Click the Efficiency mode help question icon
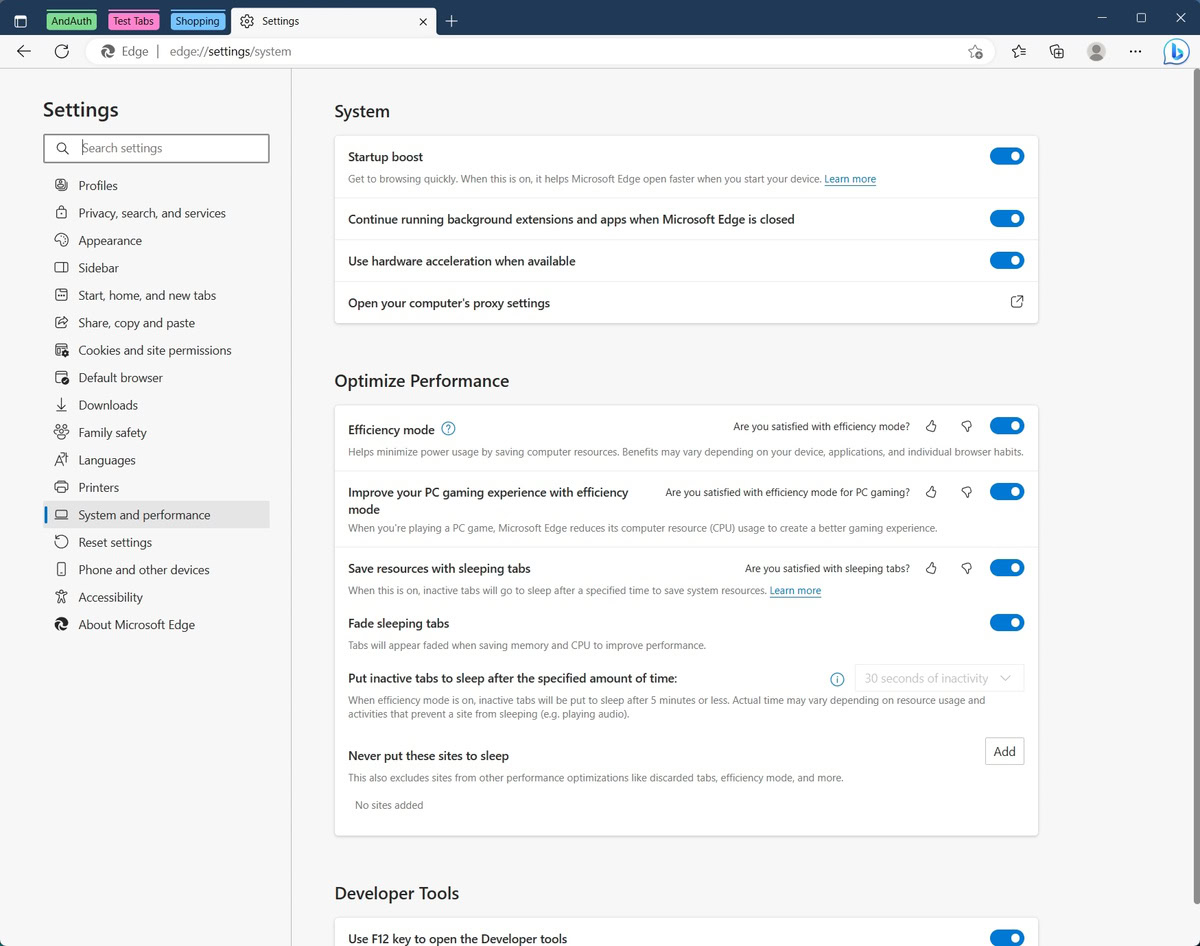This screenshot has width=1200, height=946. click(448, 429)
